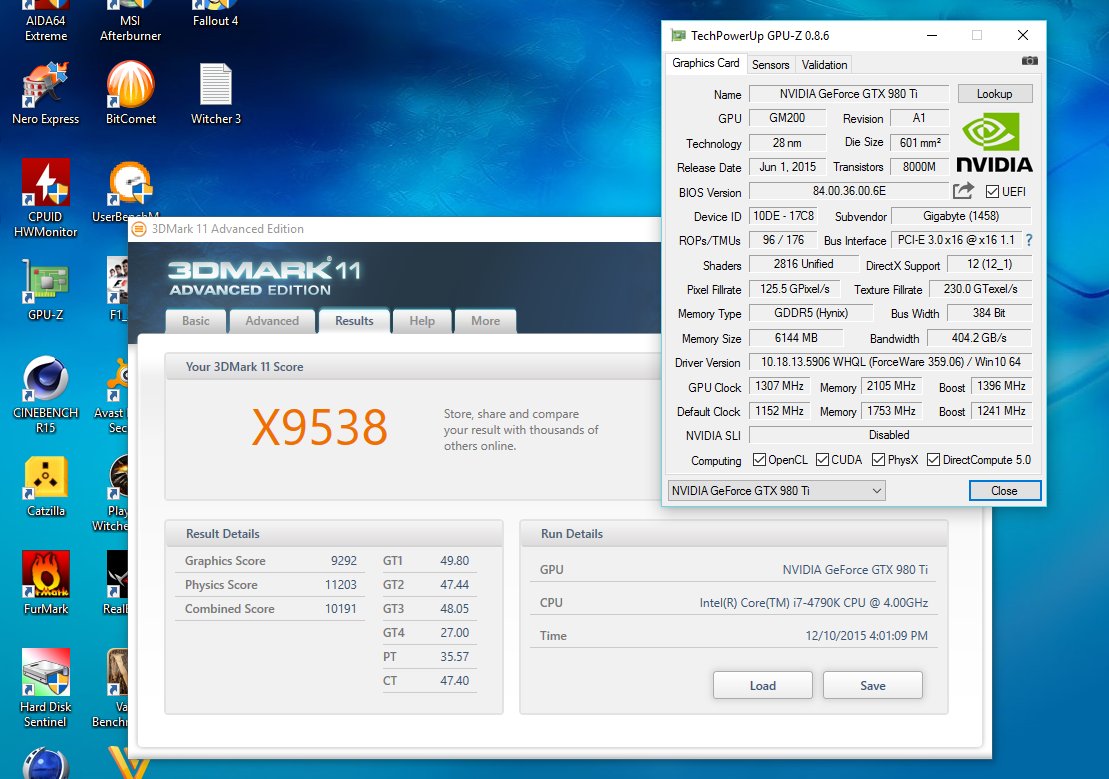This screenshot has height=779, width=1109.
Task: Click the Save button in Run Details
Action: (x=873, y=685)
